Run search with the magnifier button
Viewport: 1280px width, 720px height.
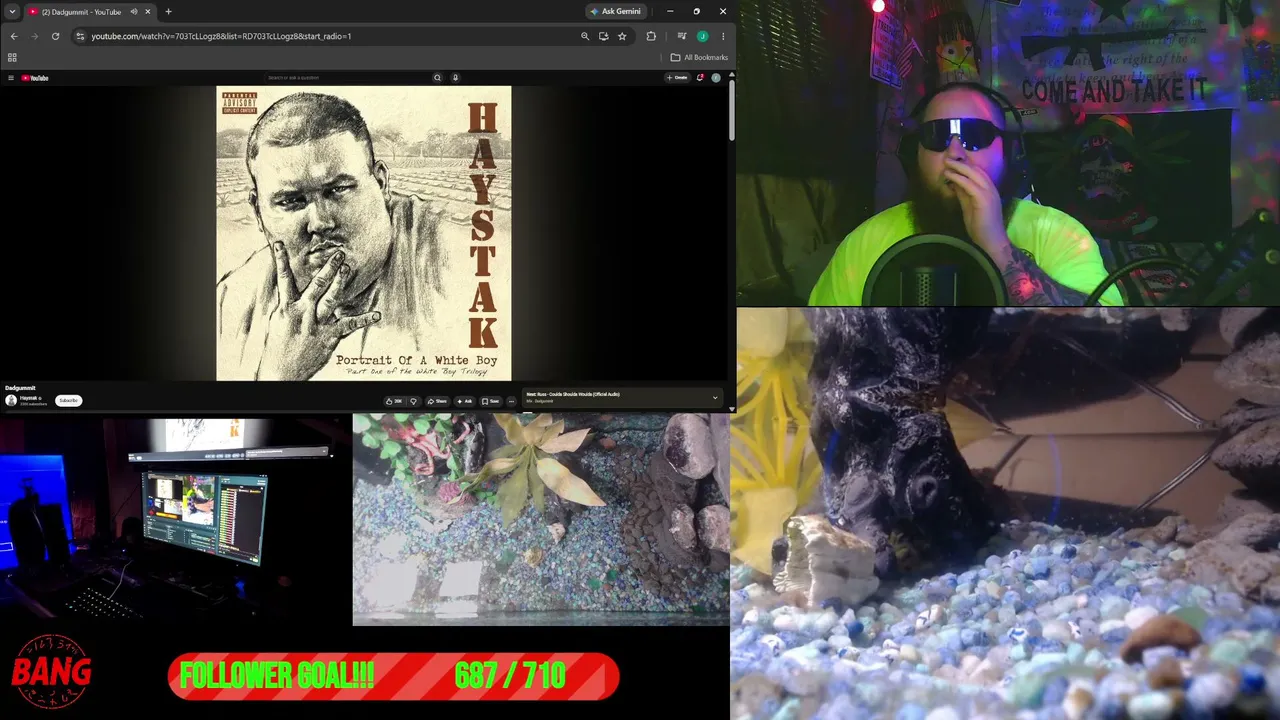tap(437, 77)
